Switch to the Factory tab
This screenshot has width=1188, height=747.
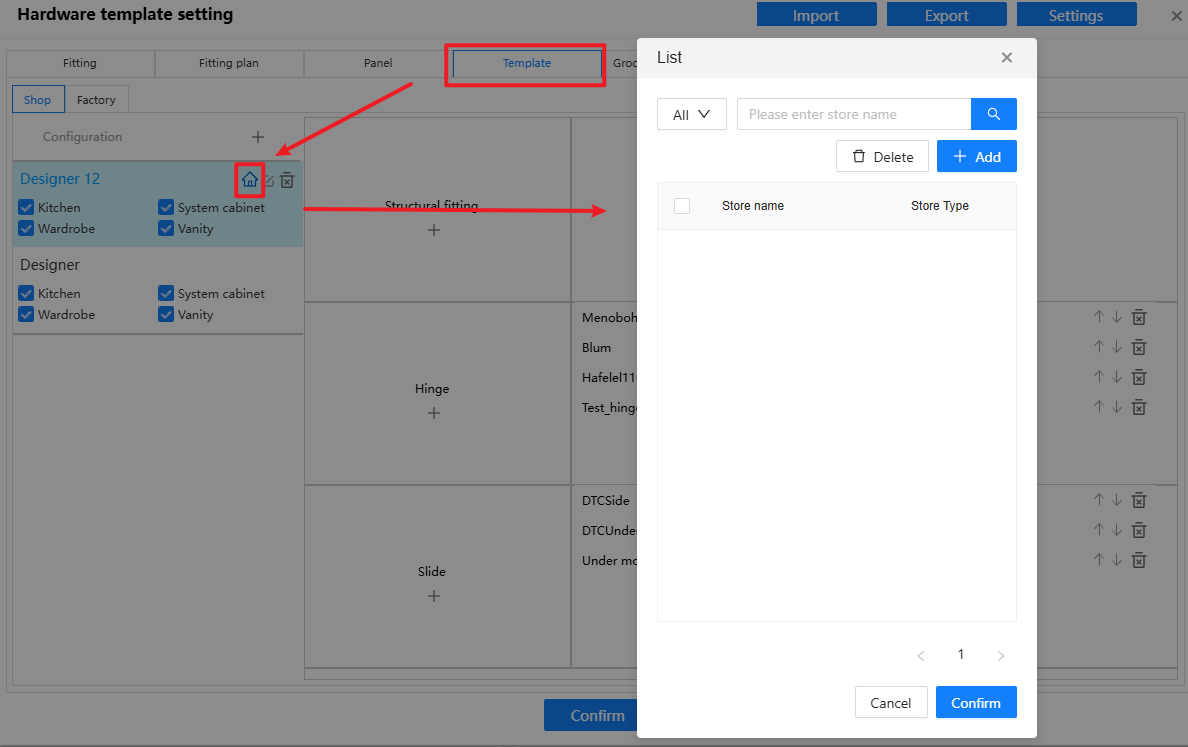coord(96,100)
